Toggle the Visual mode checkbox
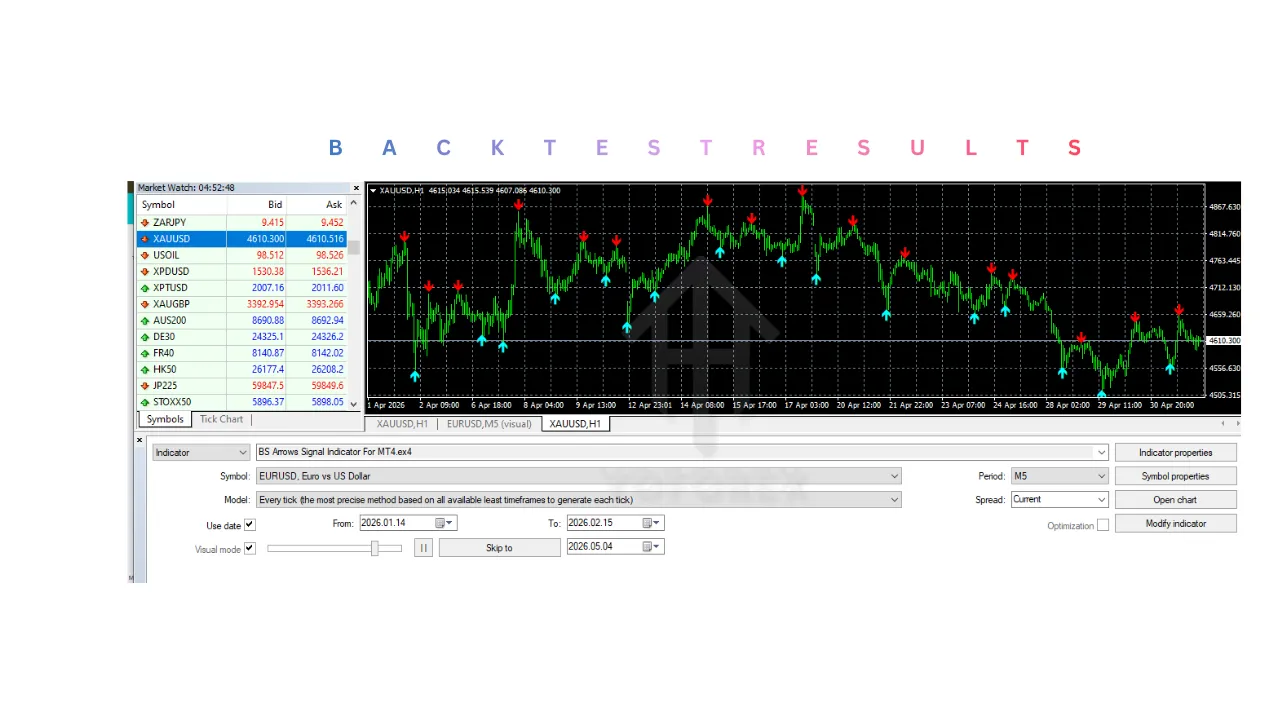 pos(250,549)
